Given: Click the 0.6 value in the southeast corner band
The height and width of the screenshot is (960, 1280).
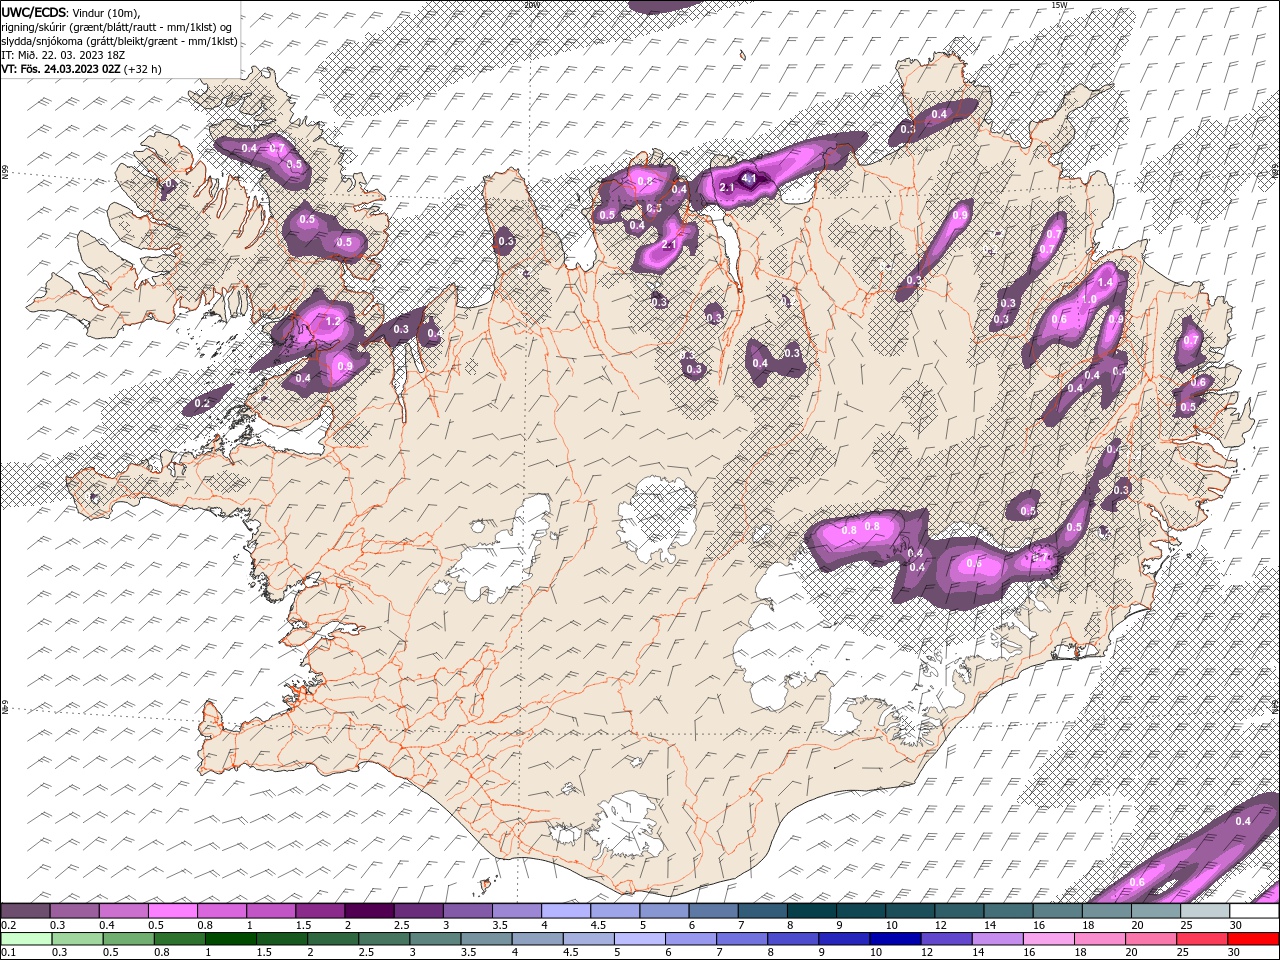Looking at the screenshot, I should 1137,882.
